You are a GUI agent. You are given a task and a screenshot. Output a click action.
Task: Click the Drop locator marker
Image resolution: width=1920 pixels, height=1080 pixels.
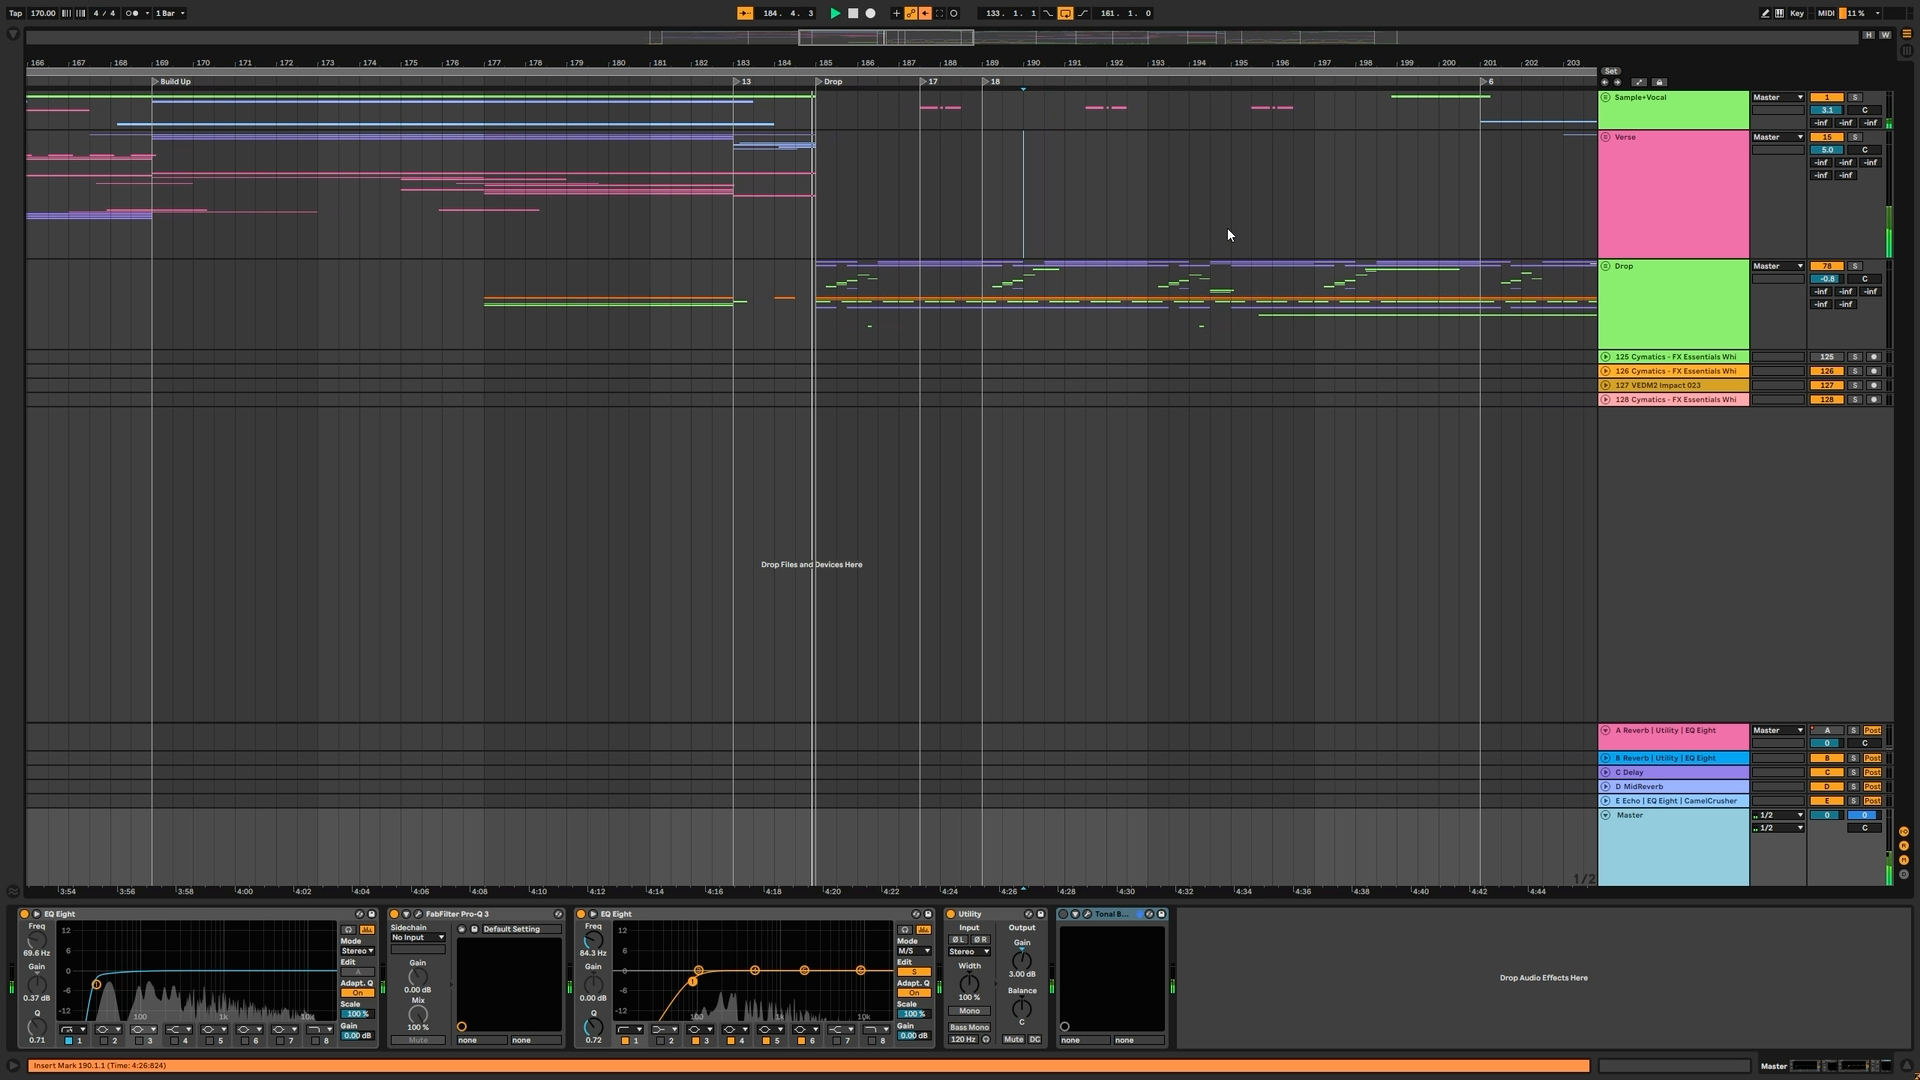829,82
